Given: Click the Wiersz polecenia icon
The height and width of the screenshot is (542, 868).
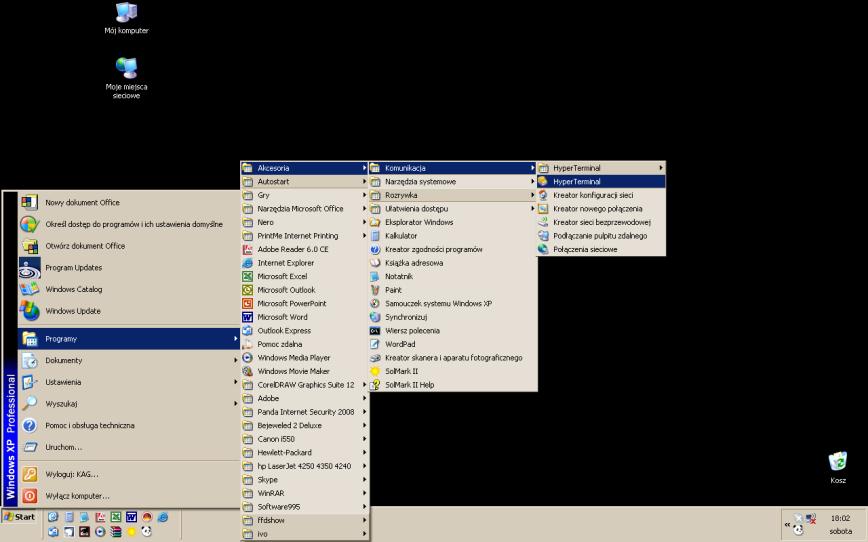Looking at the screenshot, I should pos(375,331).
